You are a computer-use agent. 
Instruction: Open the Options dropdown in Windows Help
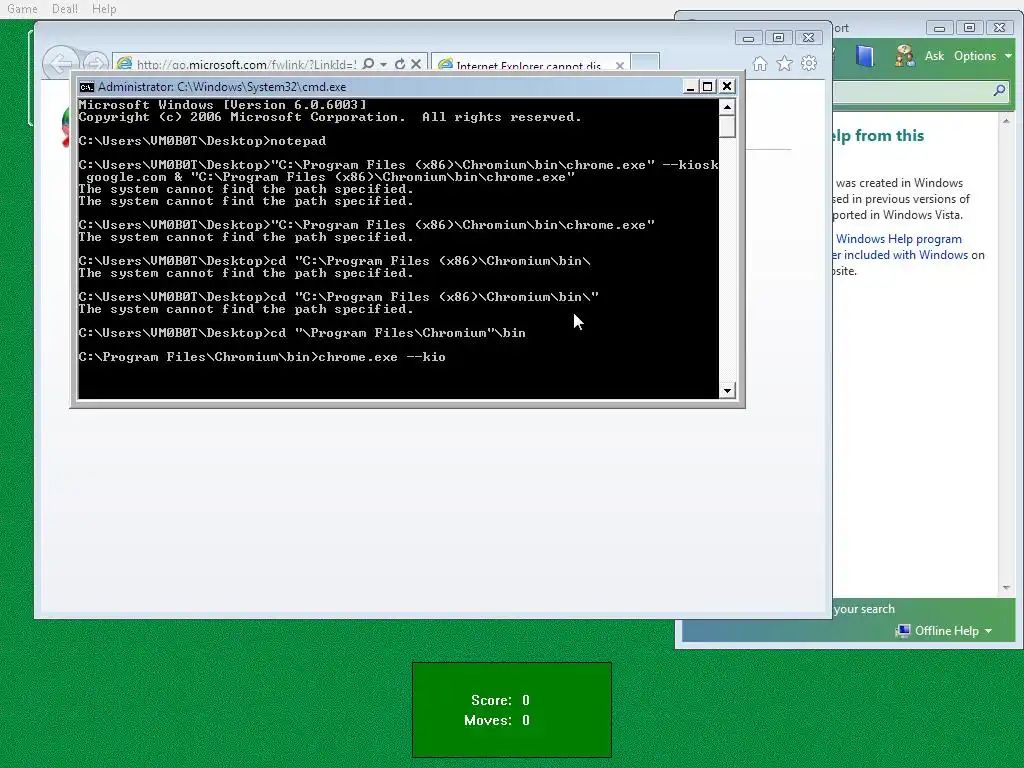982,56
